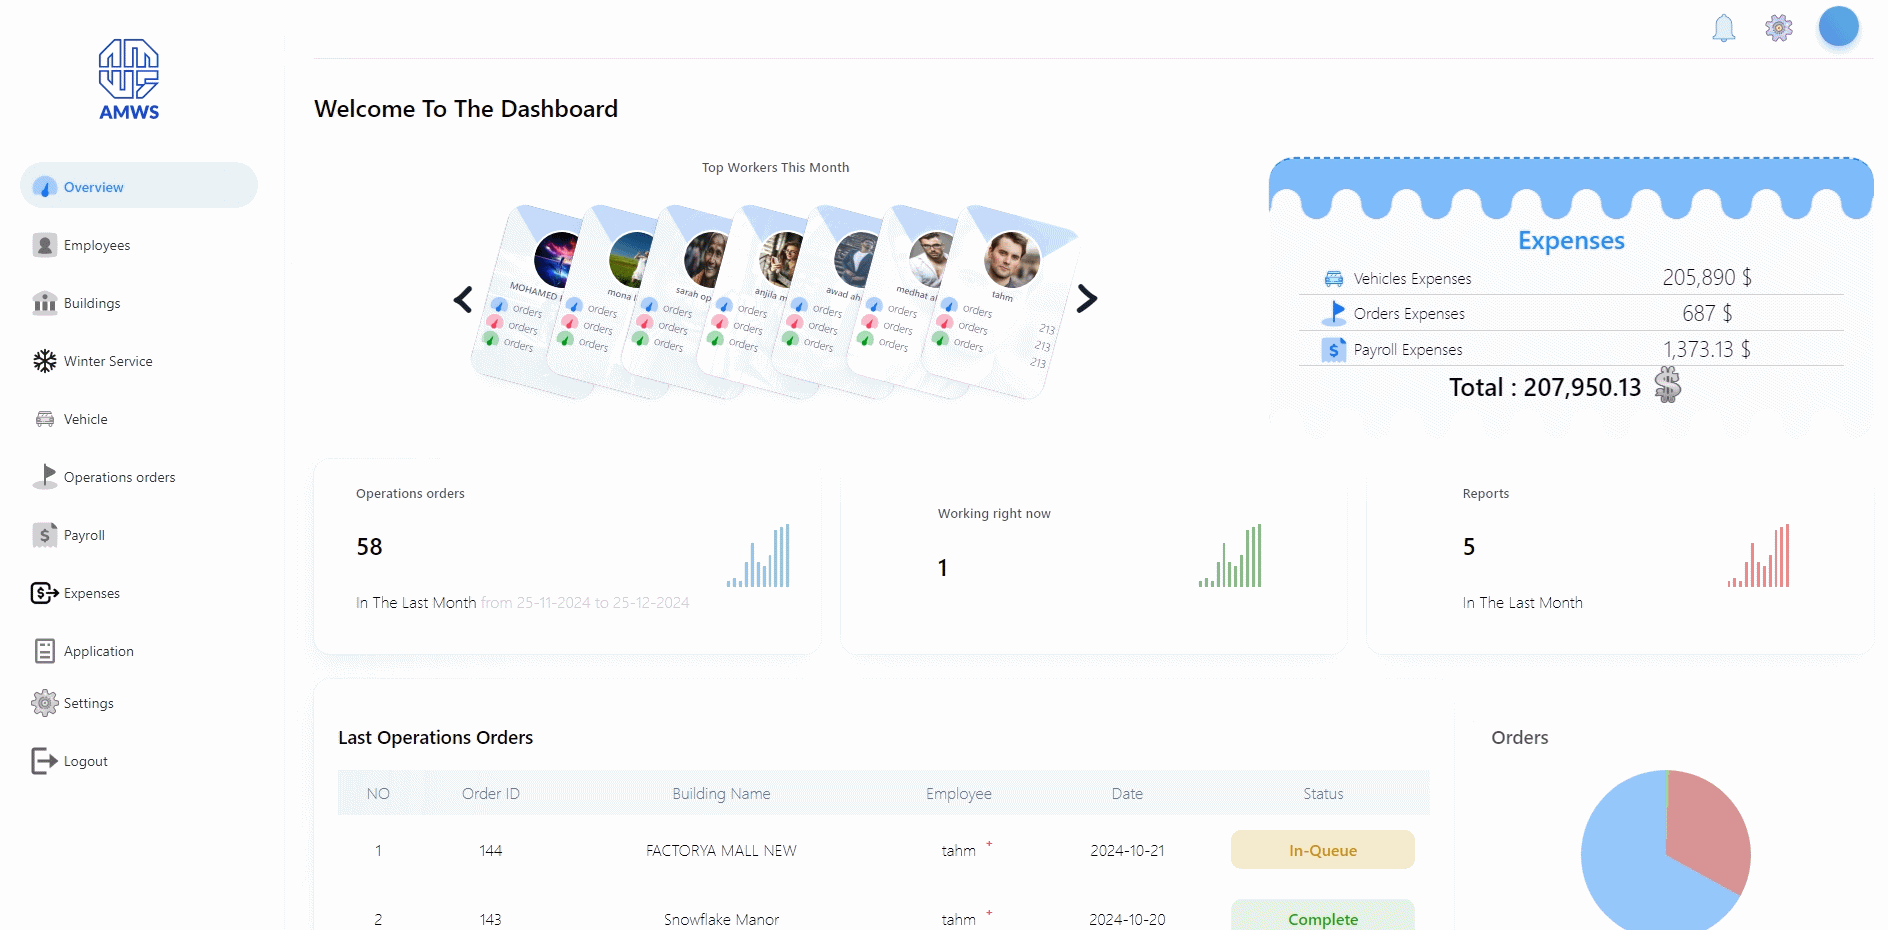
Task: Go to Operations orders in sidebar
Action: 119,477
